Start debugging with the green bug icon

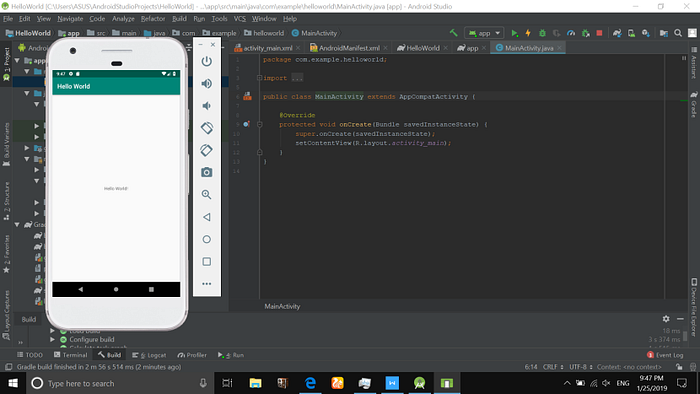(x=542, y=33)
